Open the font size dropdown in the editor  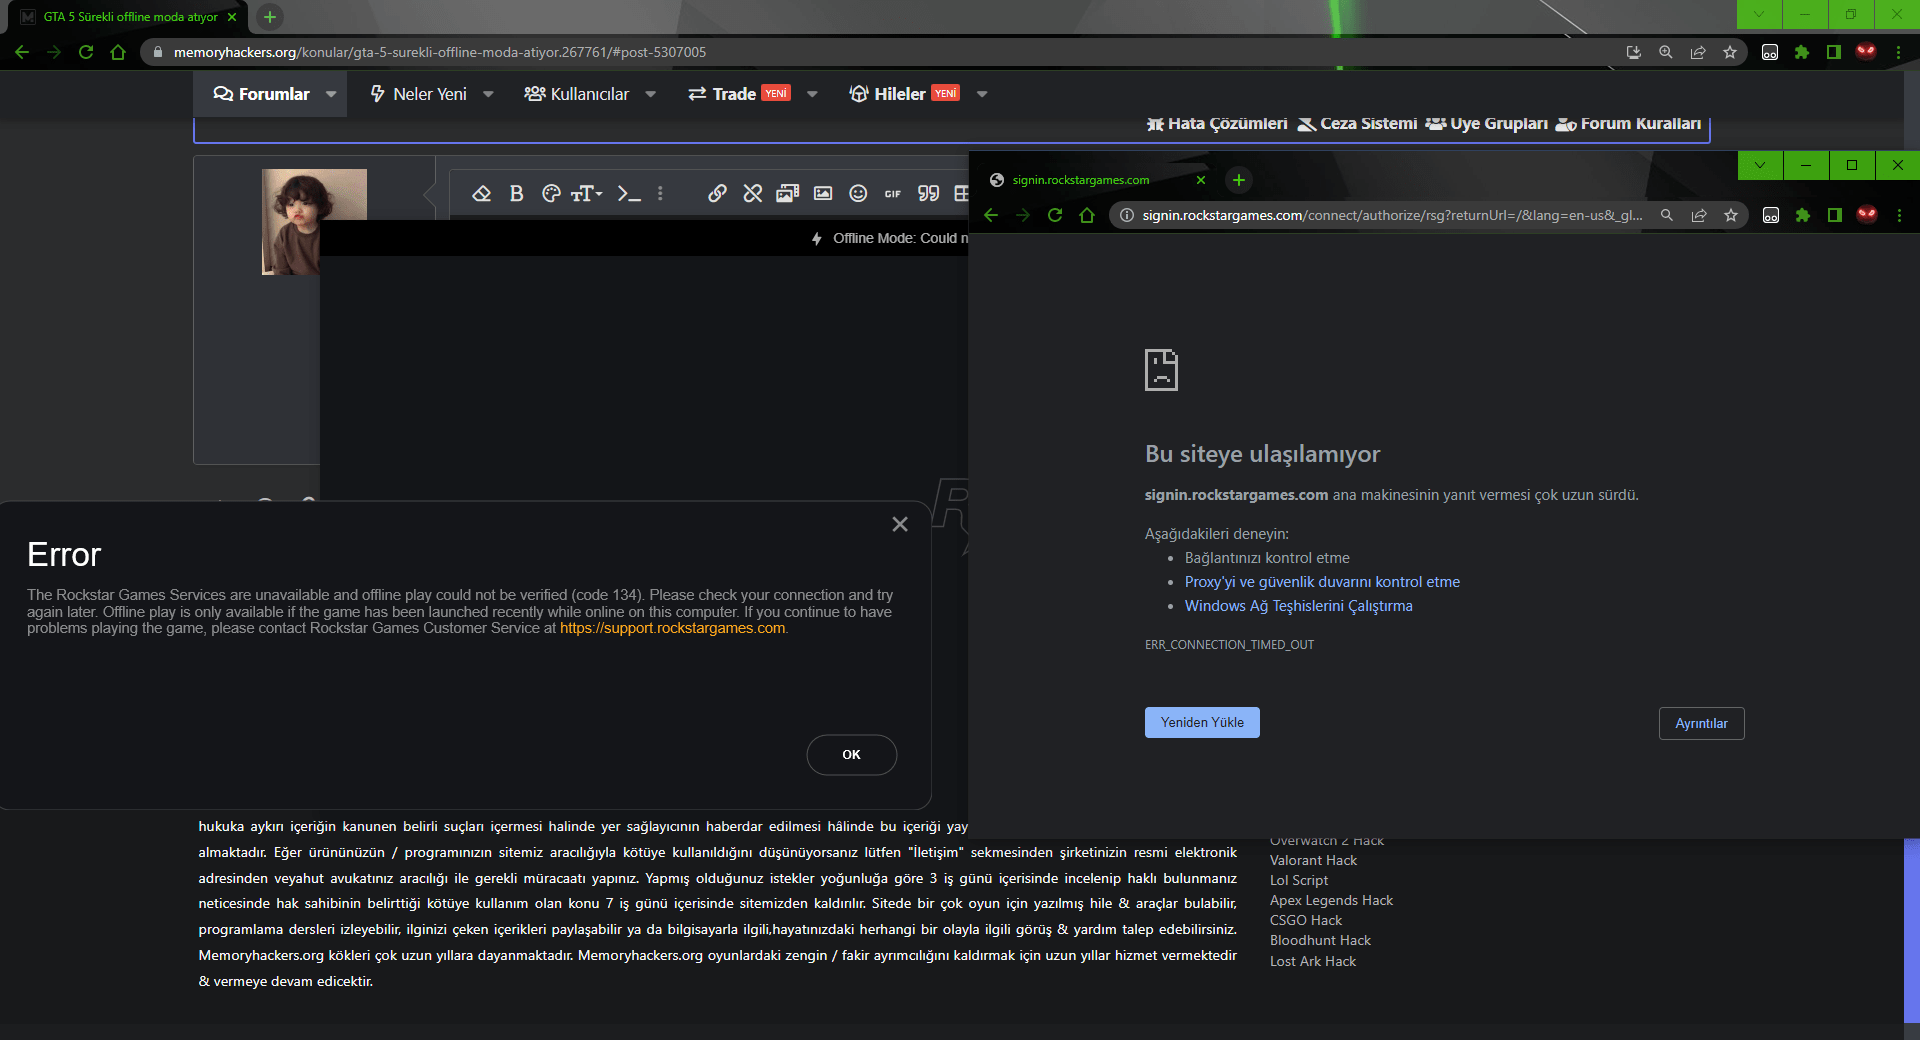[x=587, y=194]
